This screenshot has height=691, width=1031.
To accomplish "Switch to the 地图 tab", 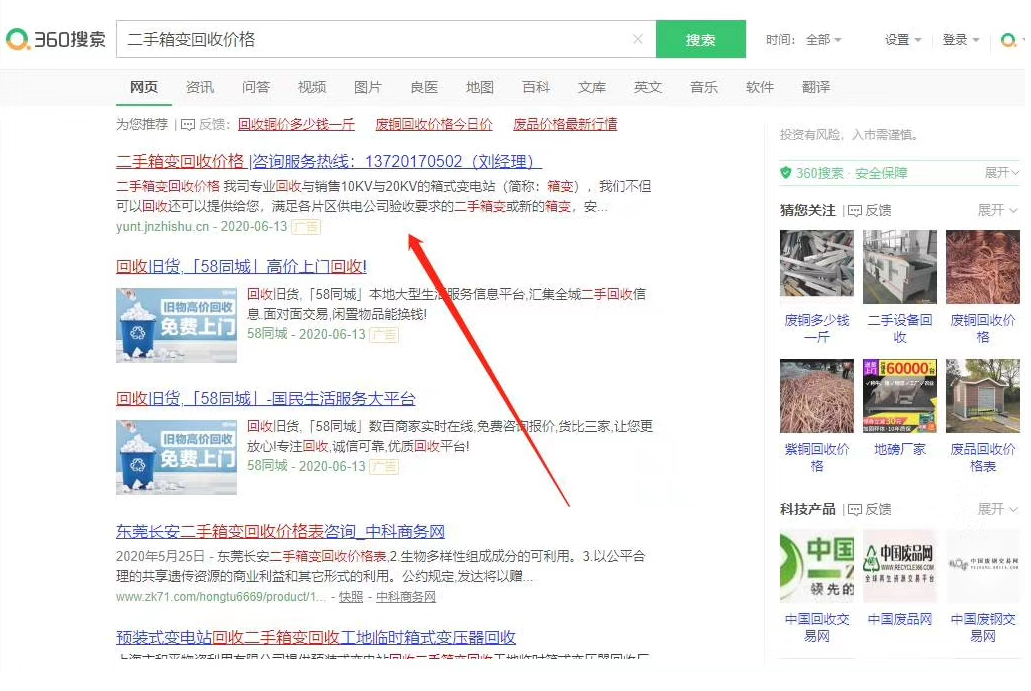I will coord(480,87).
